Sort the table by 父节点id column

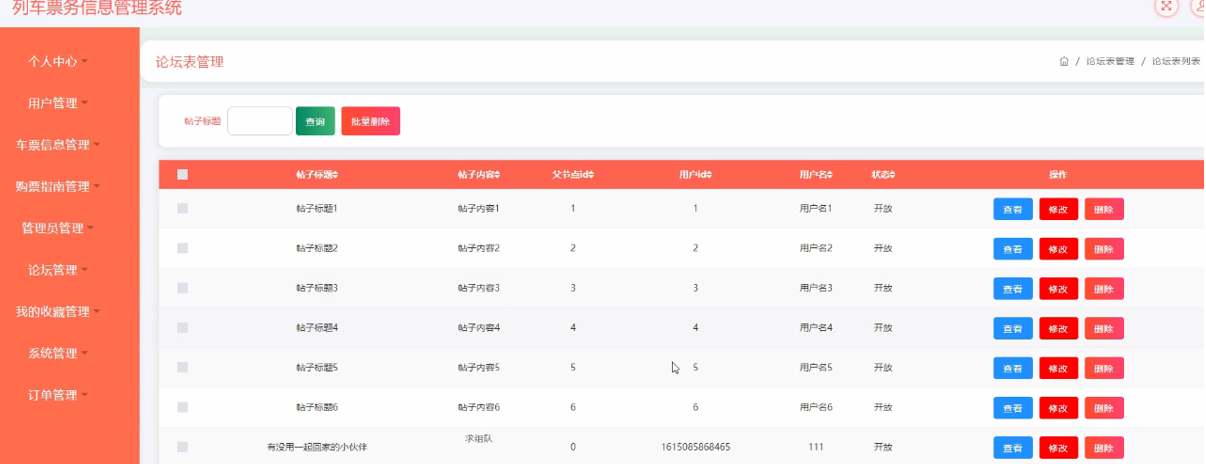click(x=573, y=175)
